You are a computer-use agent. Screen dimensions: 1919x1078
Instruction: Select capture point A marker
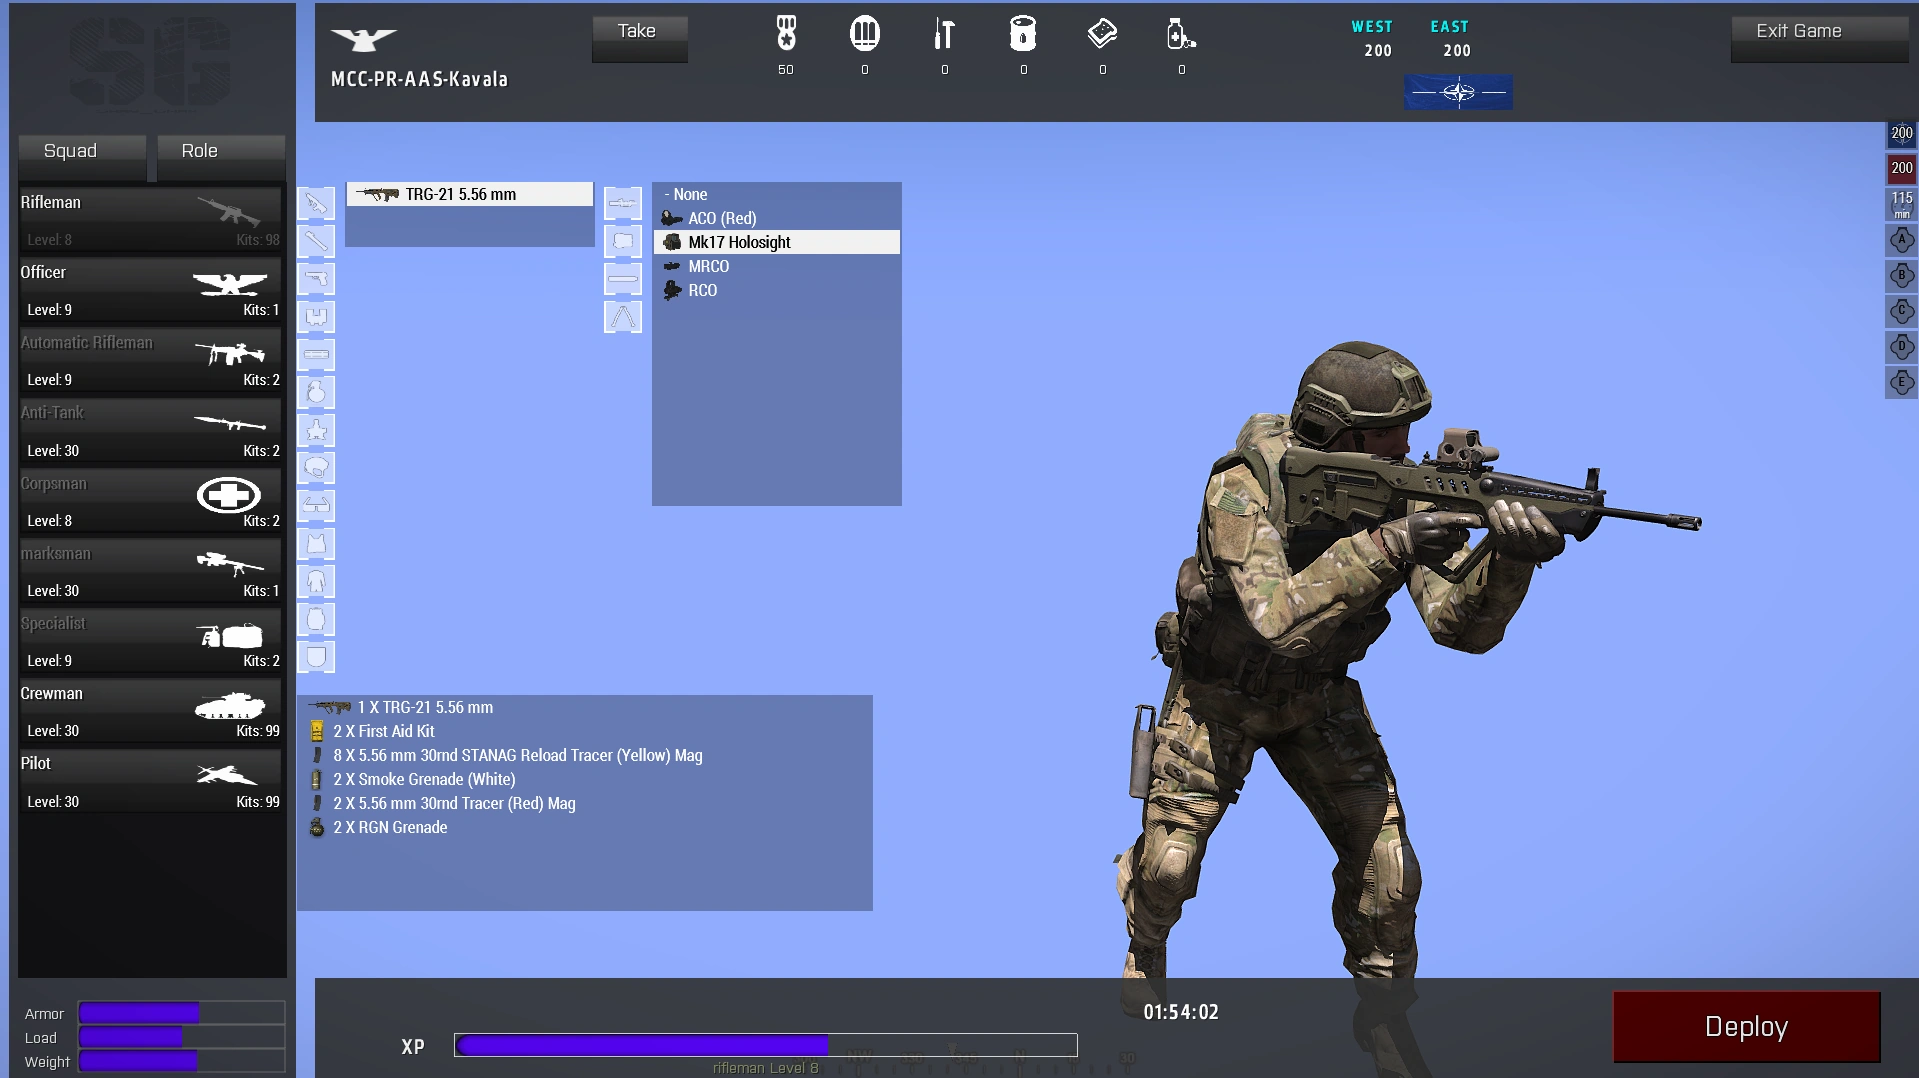tap(1901, 240)
